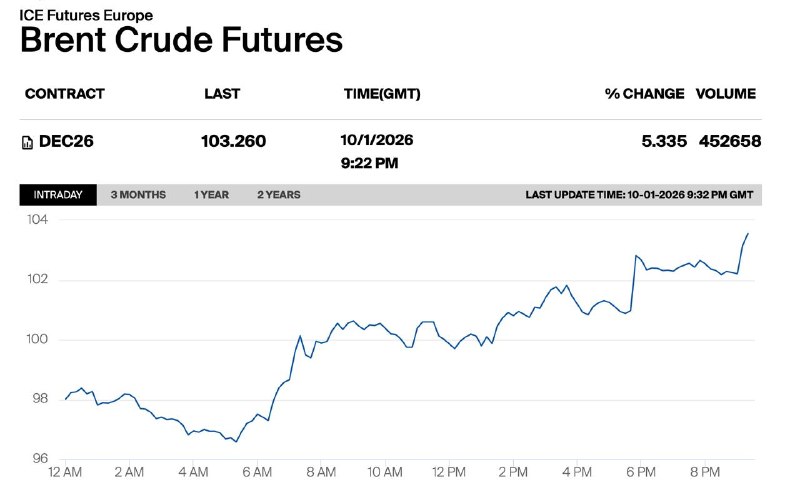Select the volume value 452658
The height and width of the screenshot is (492, 800).
click(x=730, y=141)
